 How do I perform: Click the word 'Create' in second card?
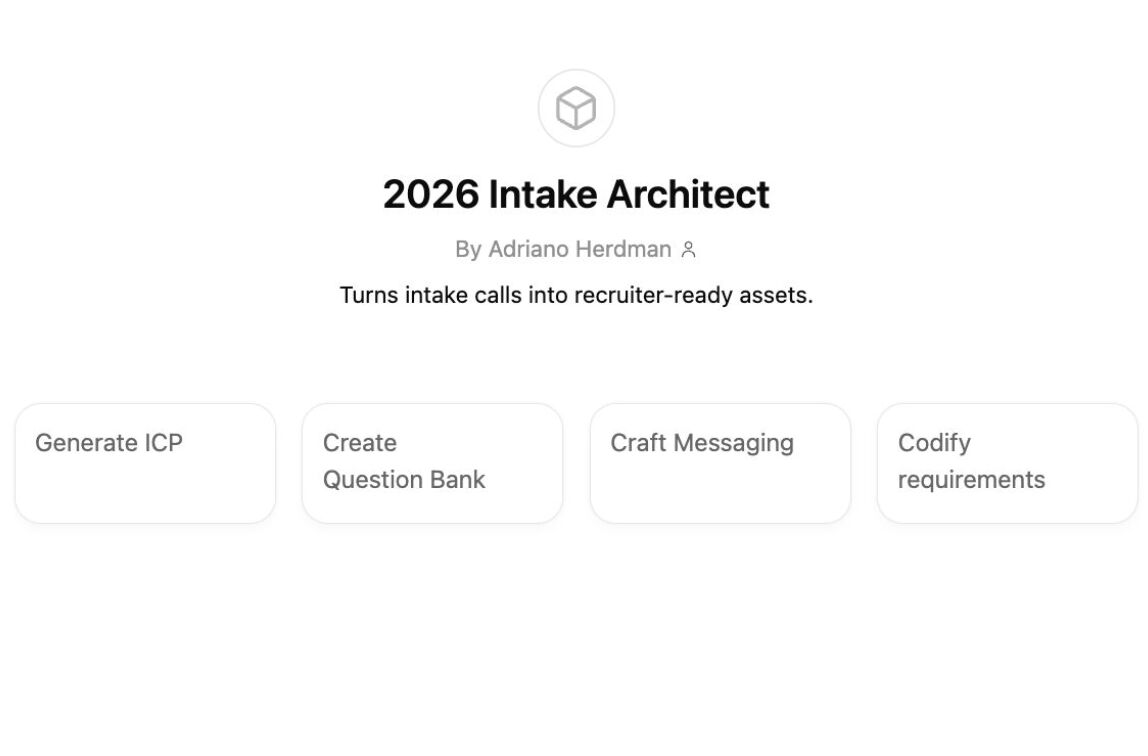(x=360, y=443)
